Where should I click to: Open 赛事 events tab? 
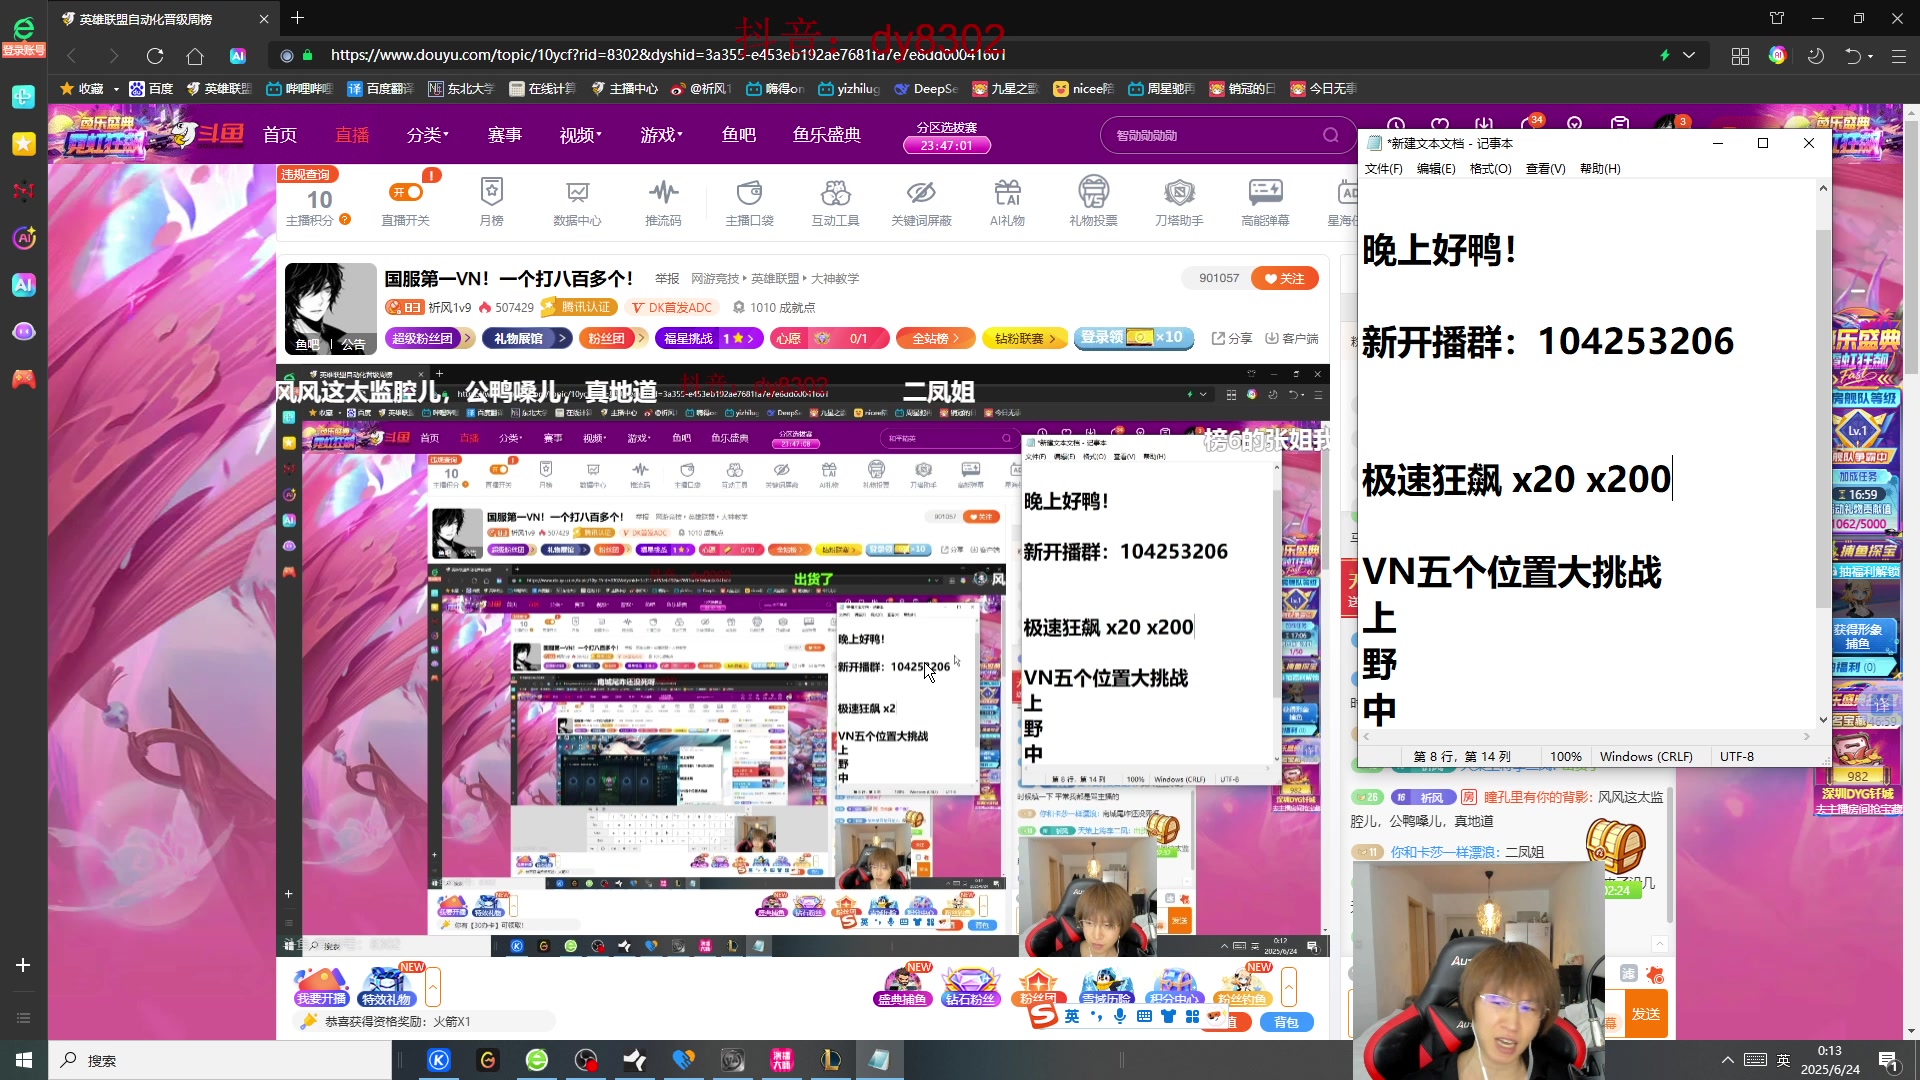tap(505, 135)
